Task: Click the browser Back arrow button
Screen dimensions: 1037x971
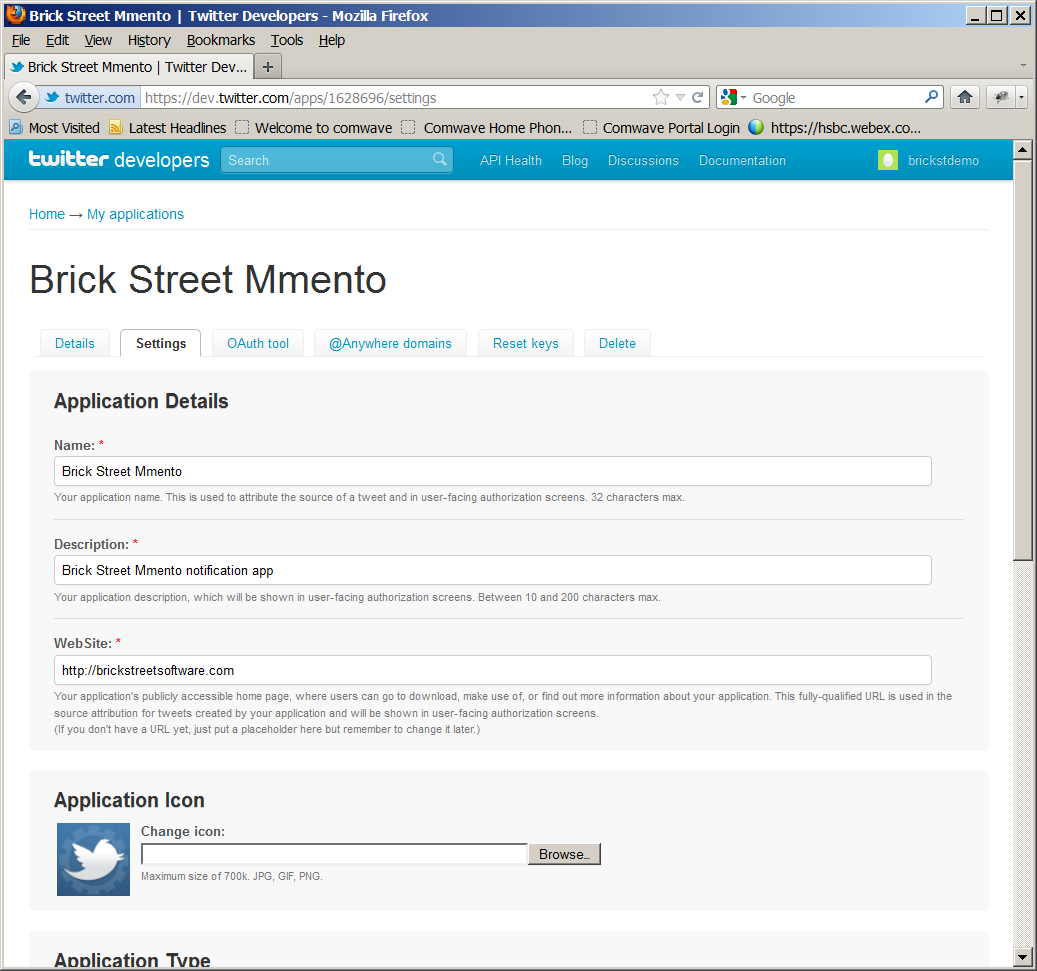Action: 25,97
